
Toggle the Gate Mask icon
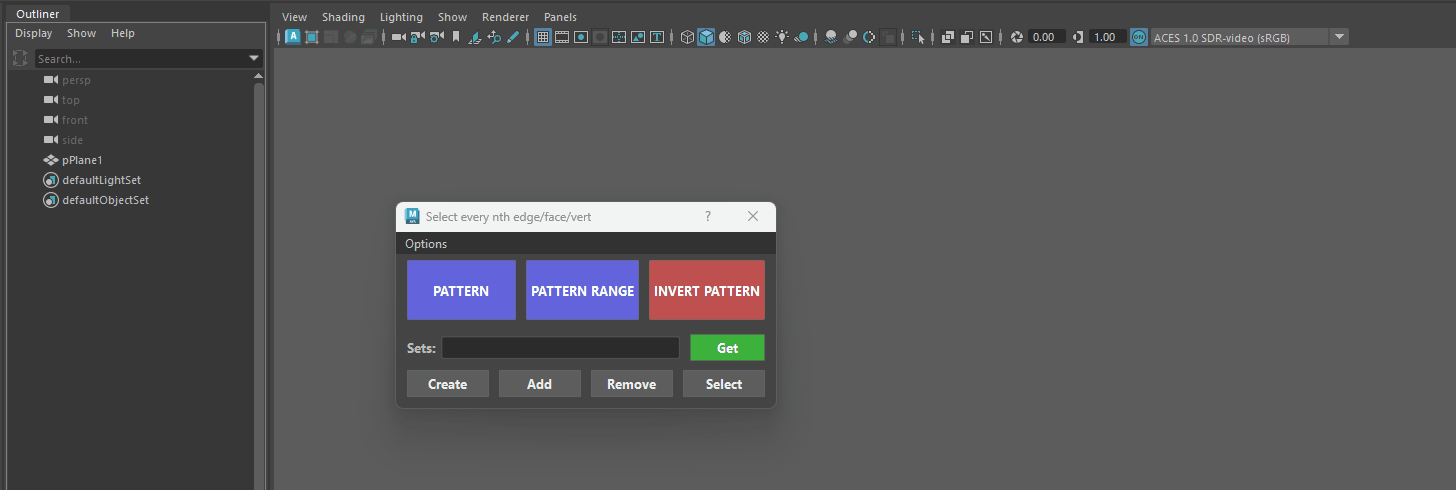[x=600, y=37]
